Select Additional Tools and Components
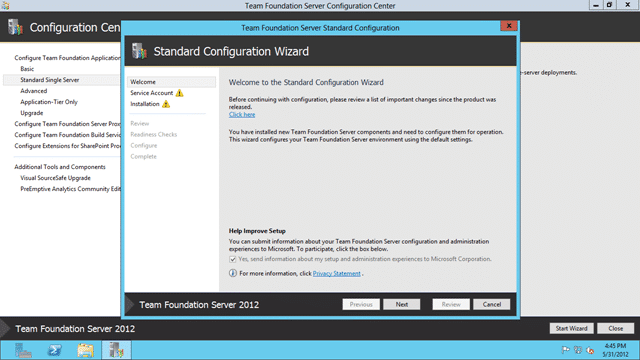Viewport: 640px width, 360px height. pyautogui.click(x=60, y=167)
